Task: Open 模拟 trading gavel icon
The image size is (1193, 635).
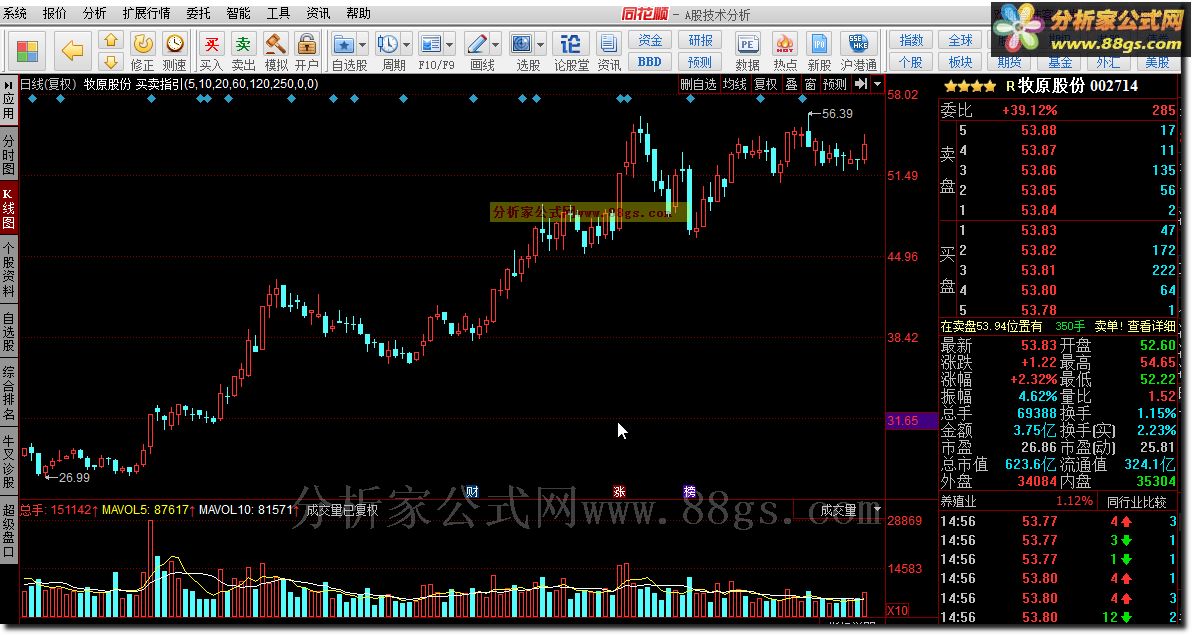Action: [x=275, y=43]
